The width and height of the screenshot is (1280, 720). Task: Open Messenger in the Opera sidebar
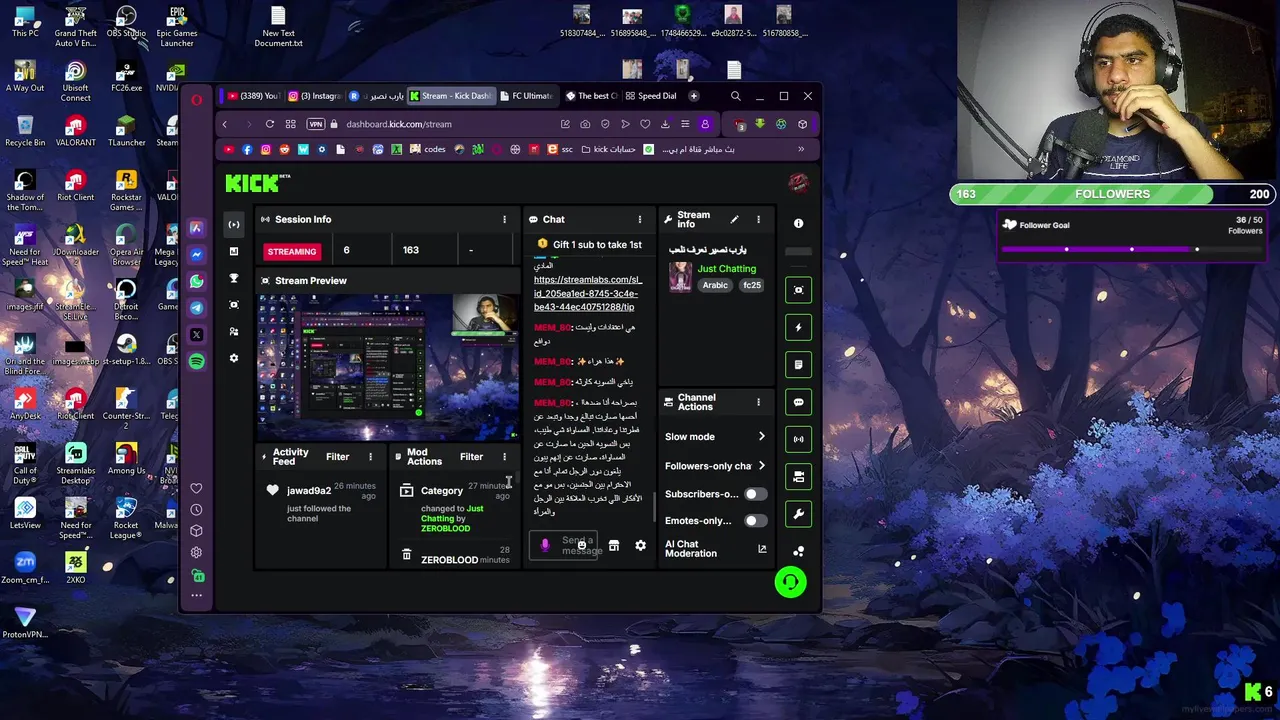(x=196, y=255)
